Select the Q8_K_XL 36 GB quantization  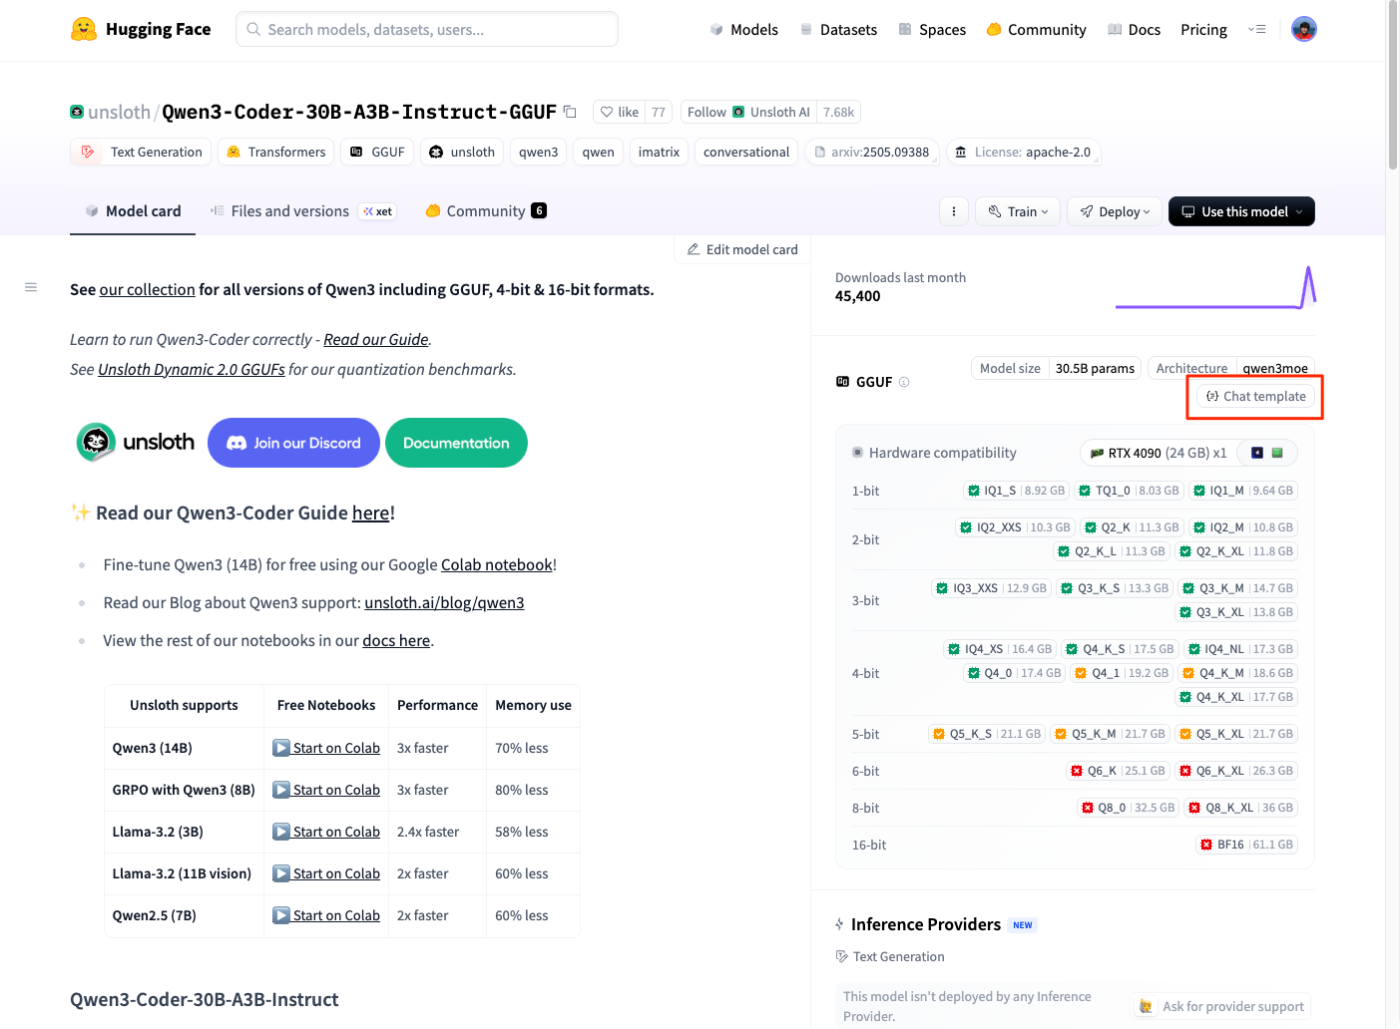[1241, 808]
